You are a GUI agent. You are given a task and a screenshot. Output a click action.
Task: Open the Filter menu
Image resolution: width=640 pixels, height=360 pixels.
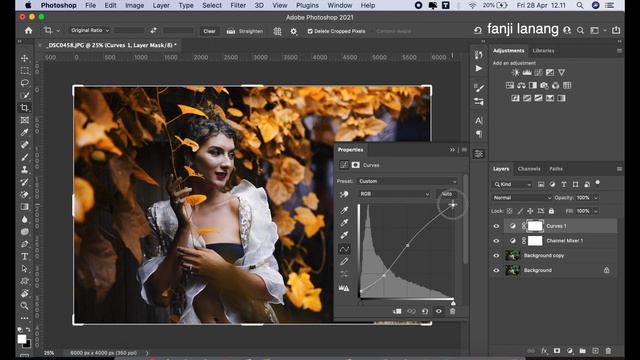click(x=238, y=5)
